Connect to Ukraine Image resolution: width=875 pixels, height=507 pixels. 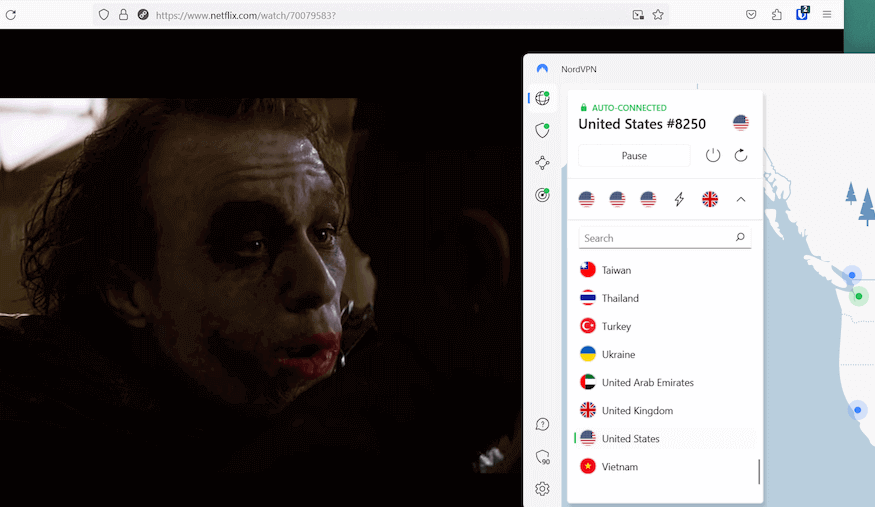coord(665,354)
